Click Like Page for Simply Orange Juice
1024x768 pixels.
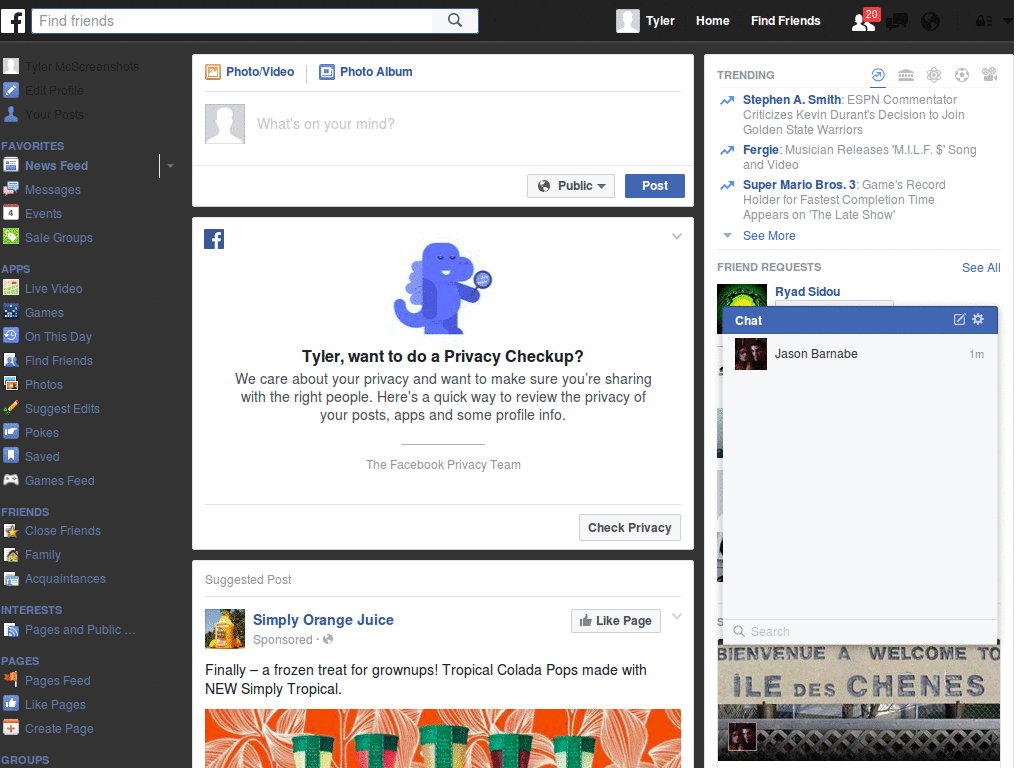[616, 621]
